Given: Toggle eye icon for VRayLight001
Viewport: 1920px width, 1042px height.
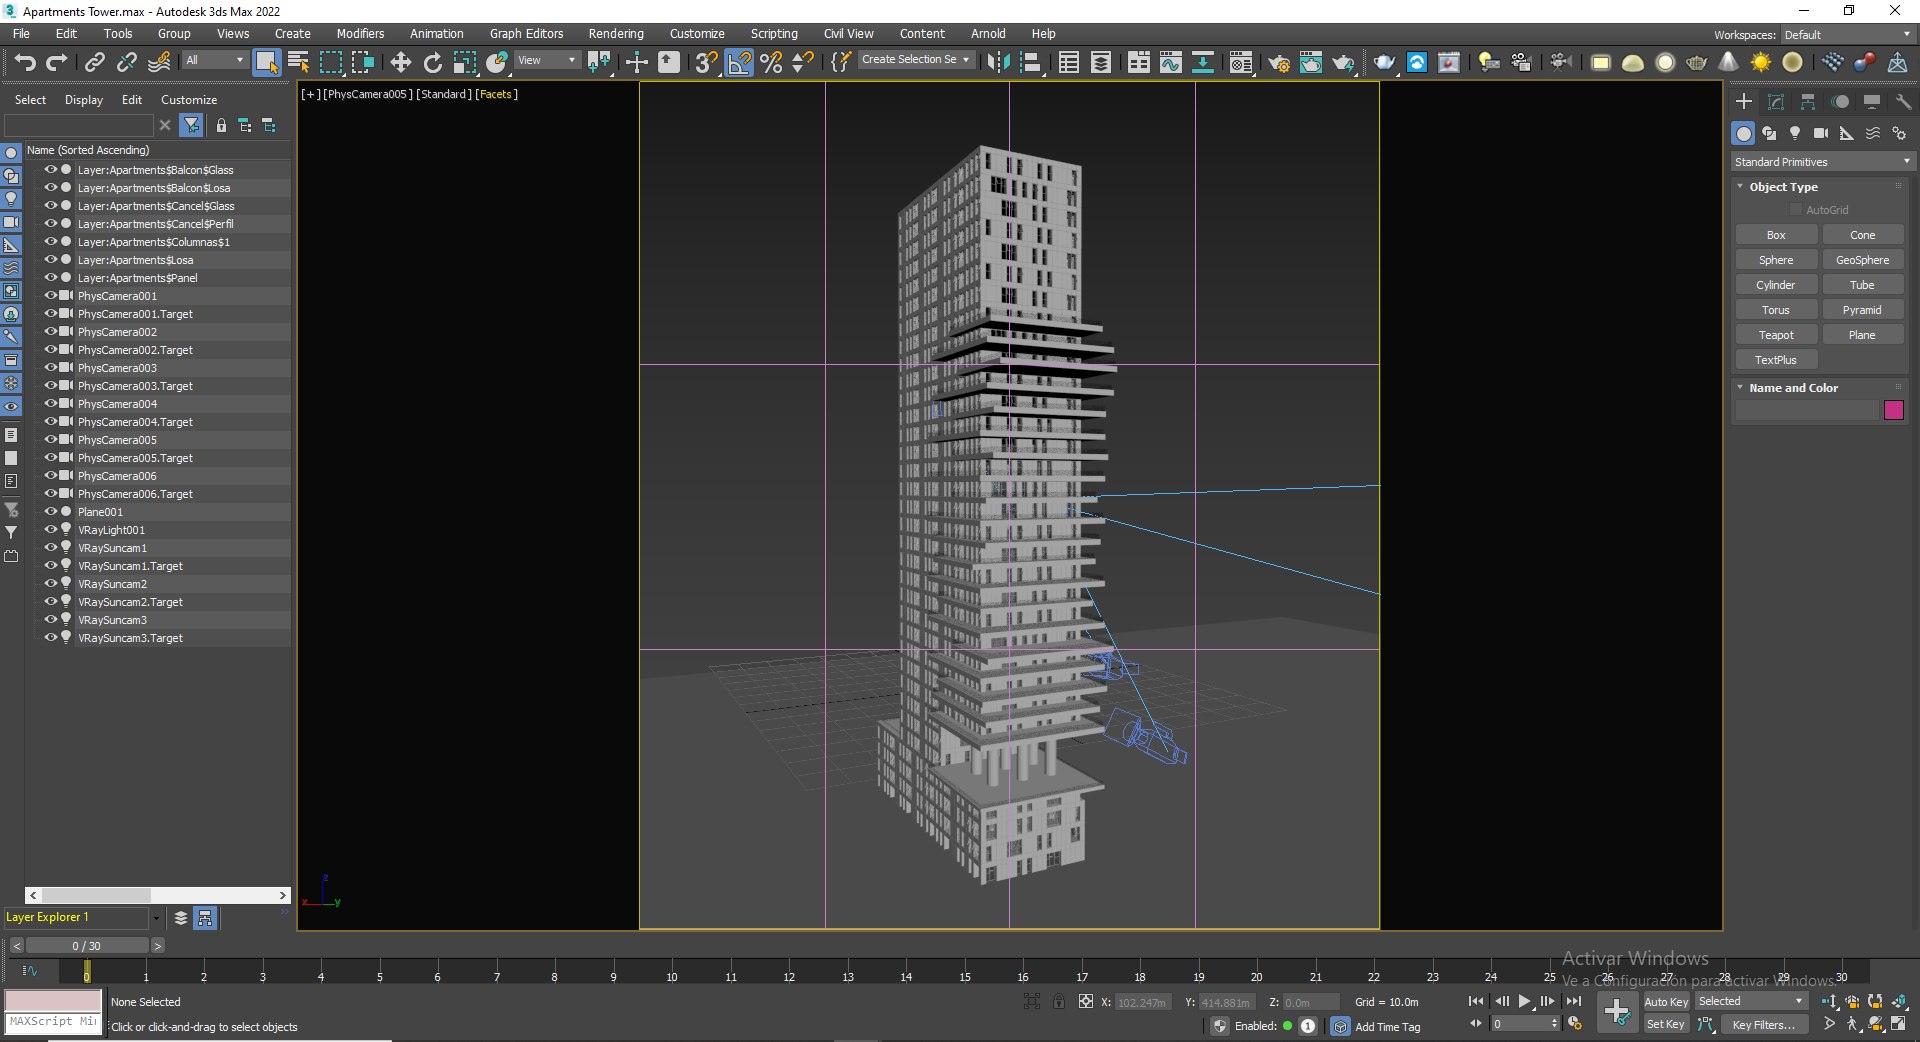Looking at the screenshot, I should (50, 530).
